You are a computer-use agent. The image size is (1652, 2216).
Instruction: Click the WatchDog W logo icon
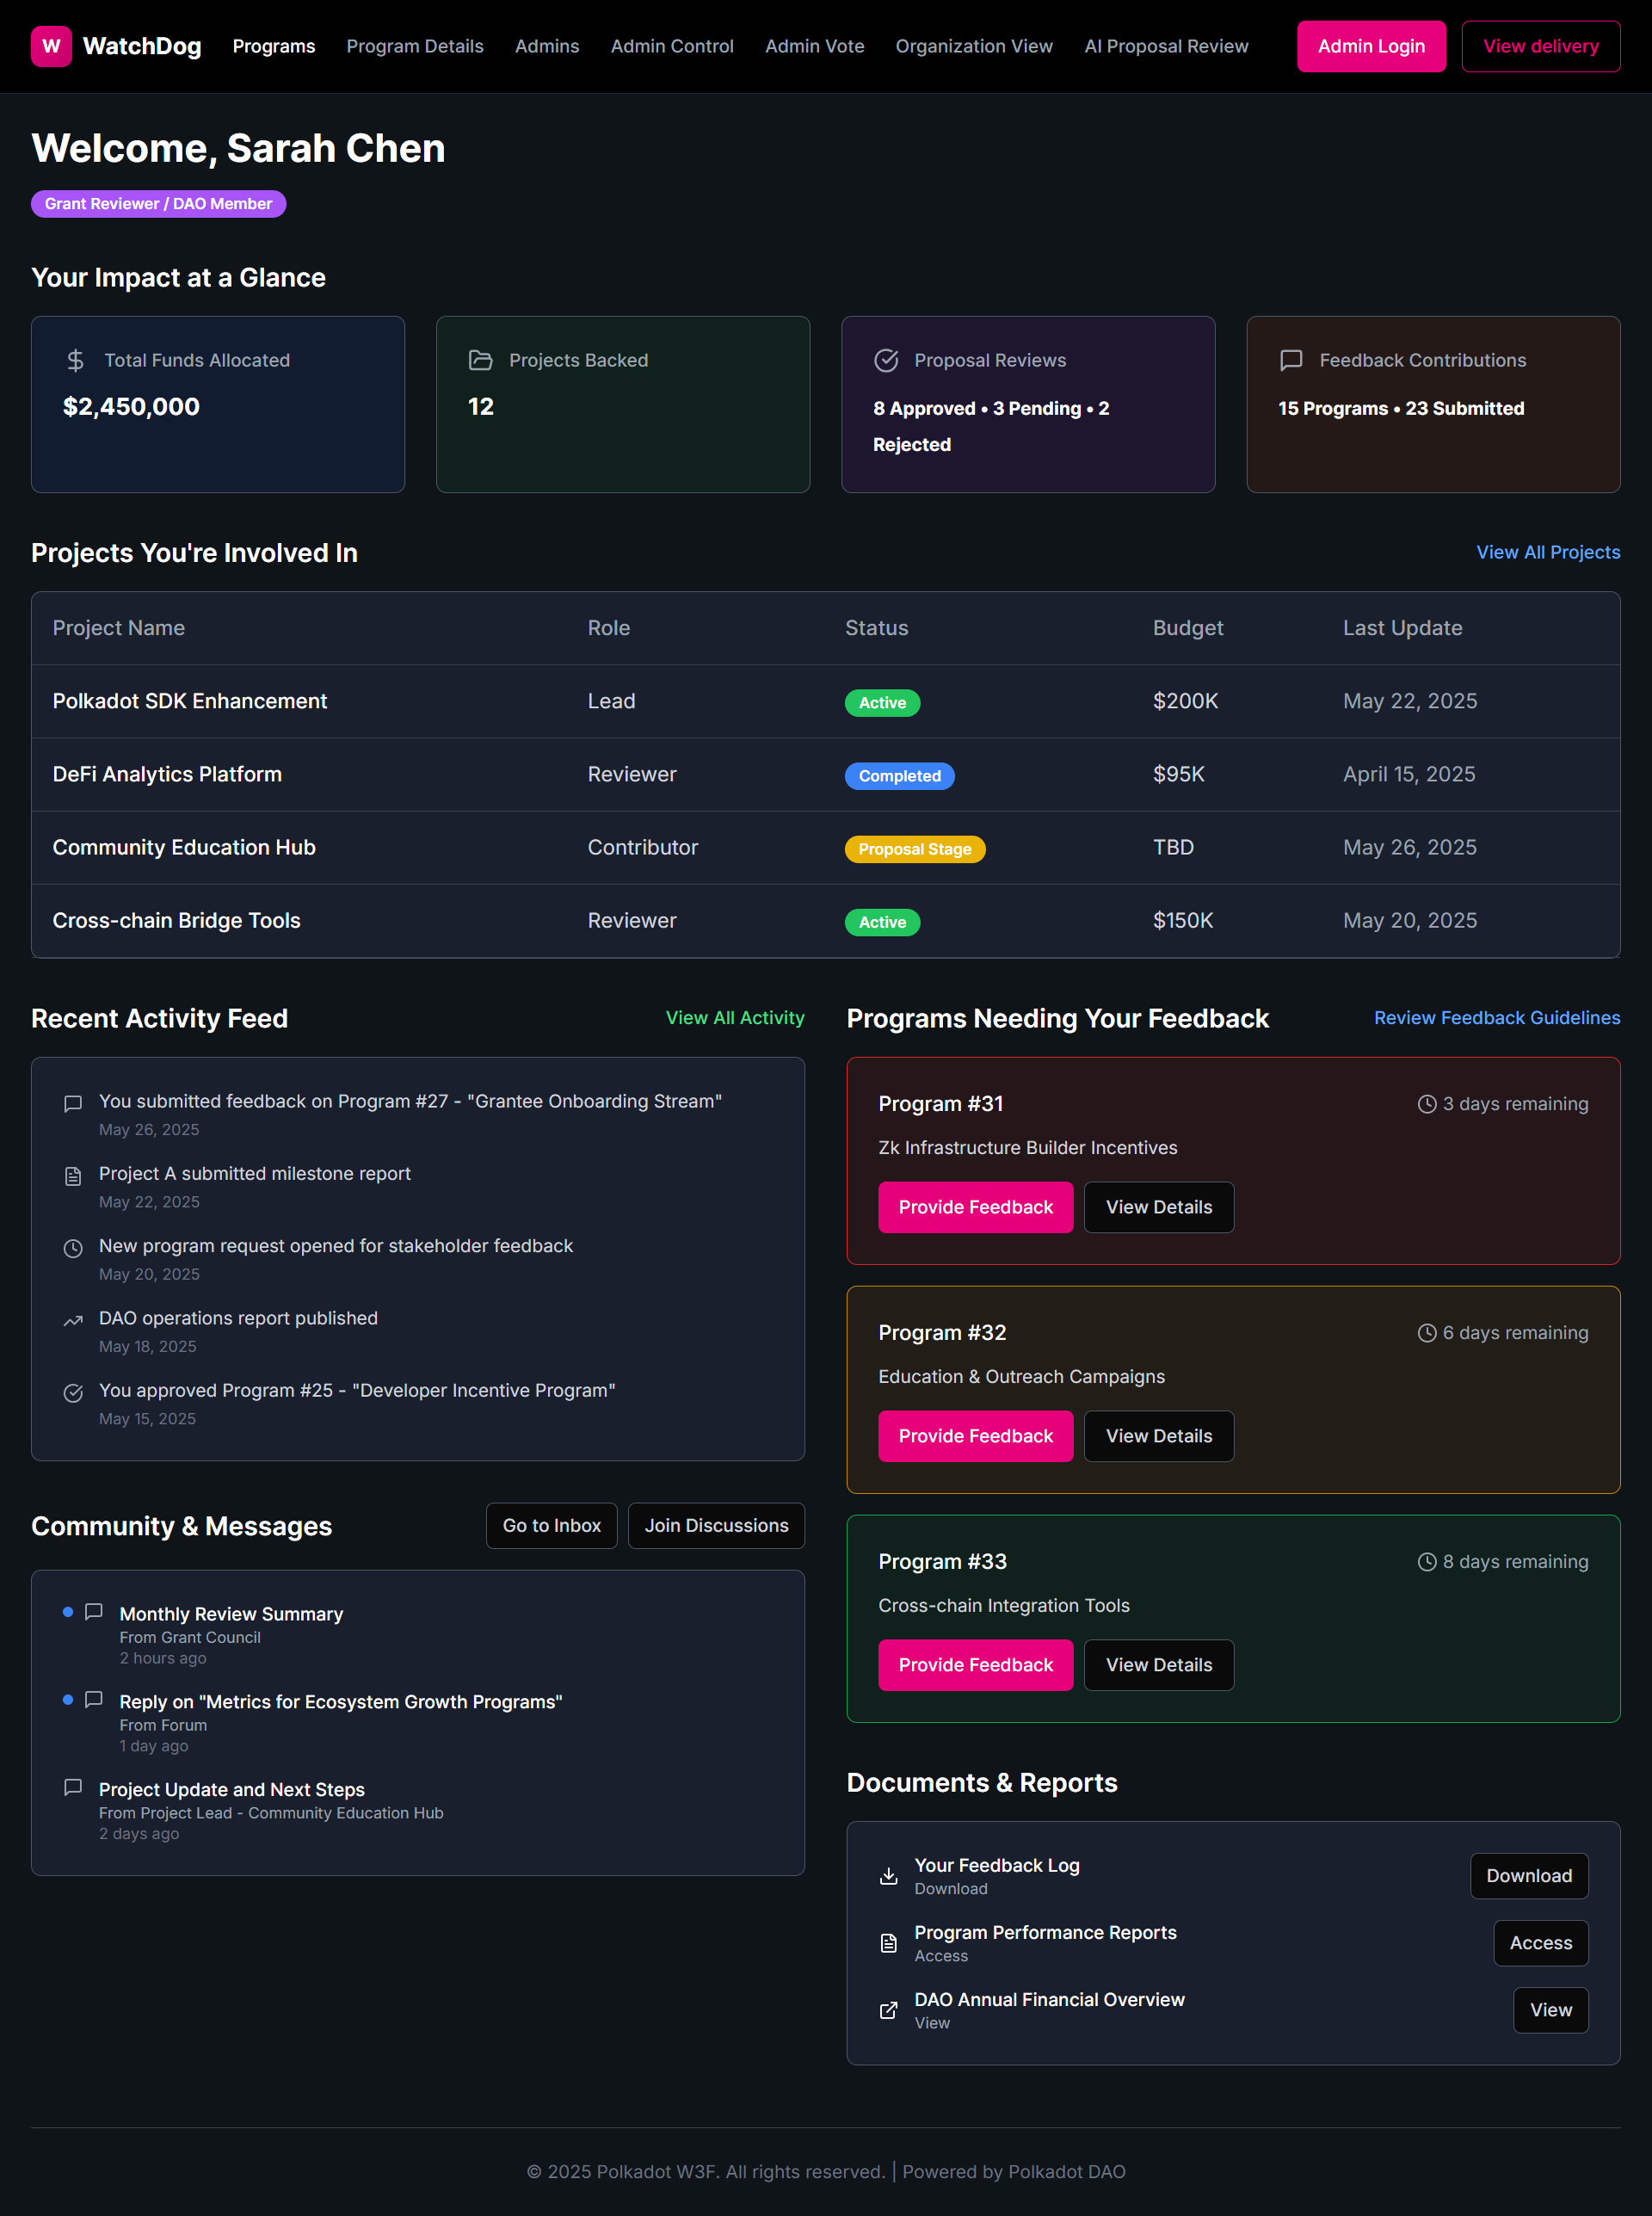tap(51, 46)
